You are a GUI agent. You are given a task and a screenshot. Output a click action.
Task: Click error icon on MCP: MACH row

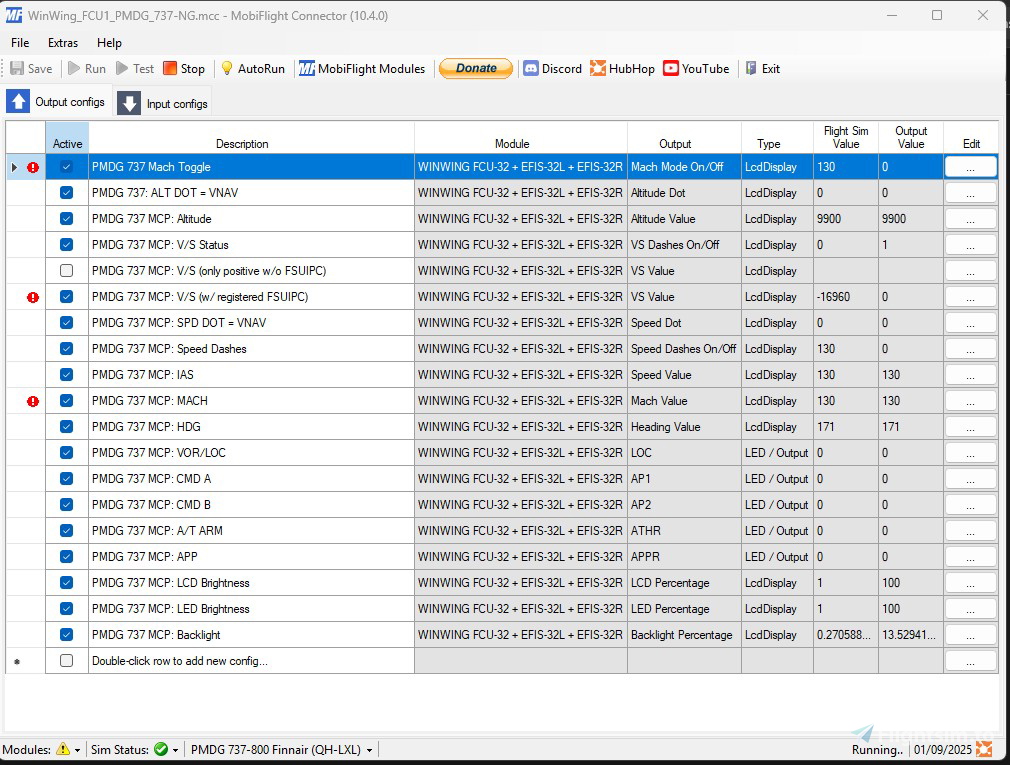[x=33, y=401]
